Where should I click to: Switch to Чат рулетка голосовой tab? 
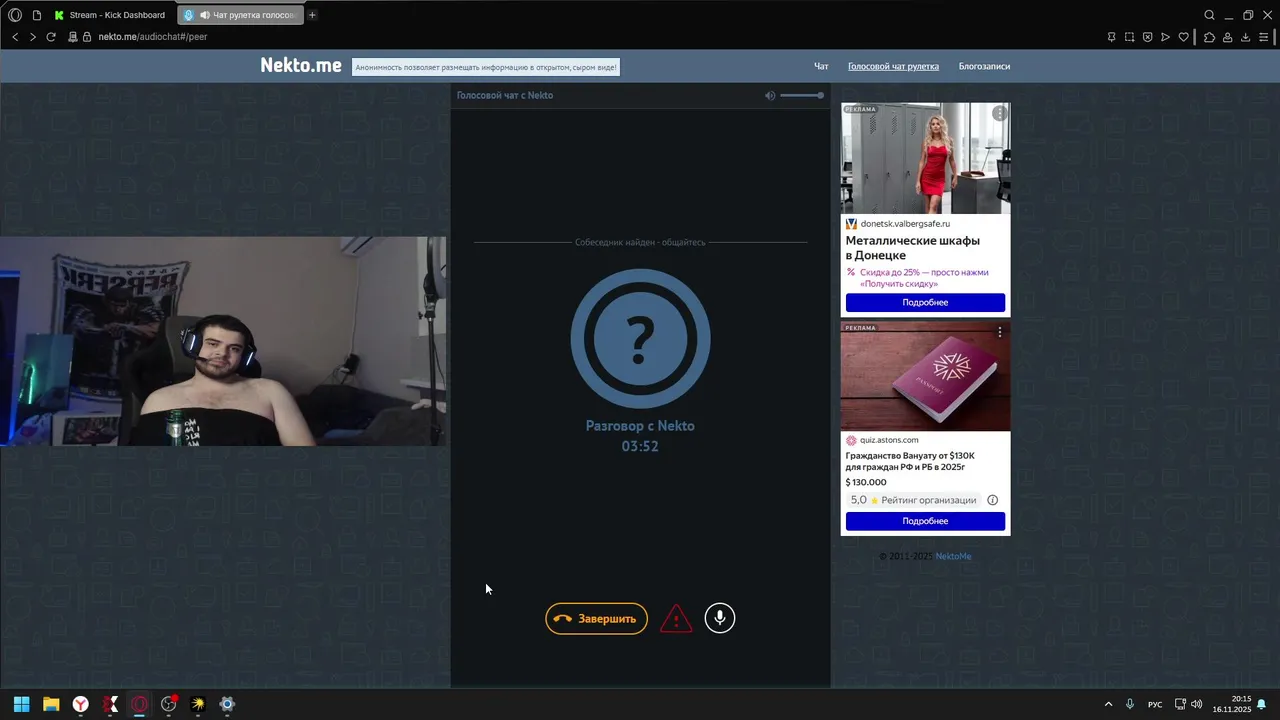[x=241, y=15]
